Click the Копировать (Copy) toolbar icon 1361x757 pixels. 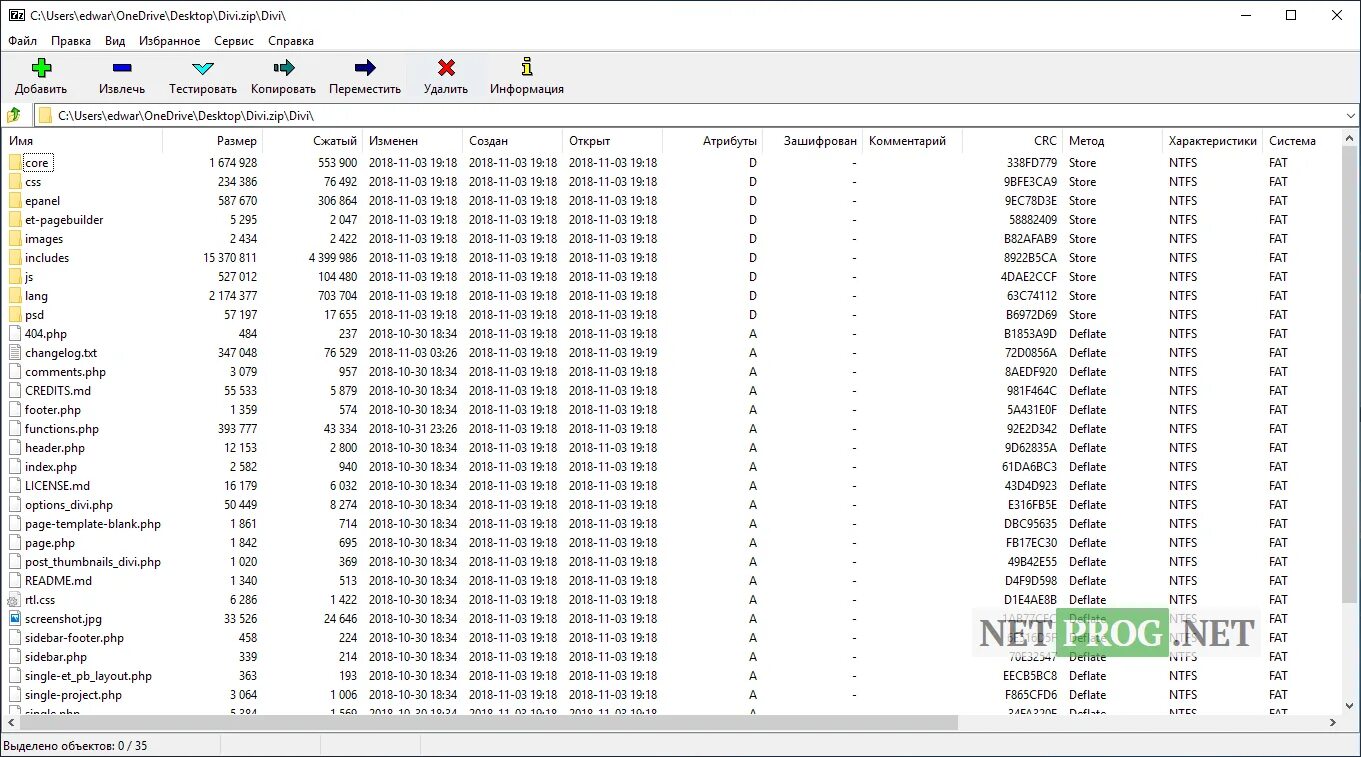284,68
